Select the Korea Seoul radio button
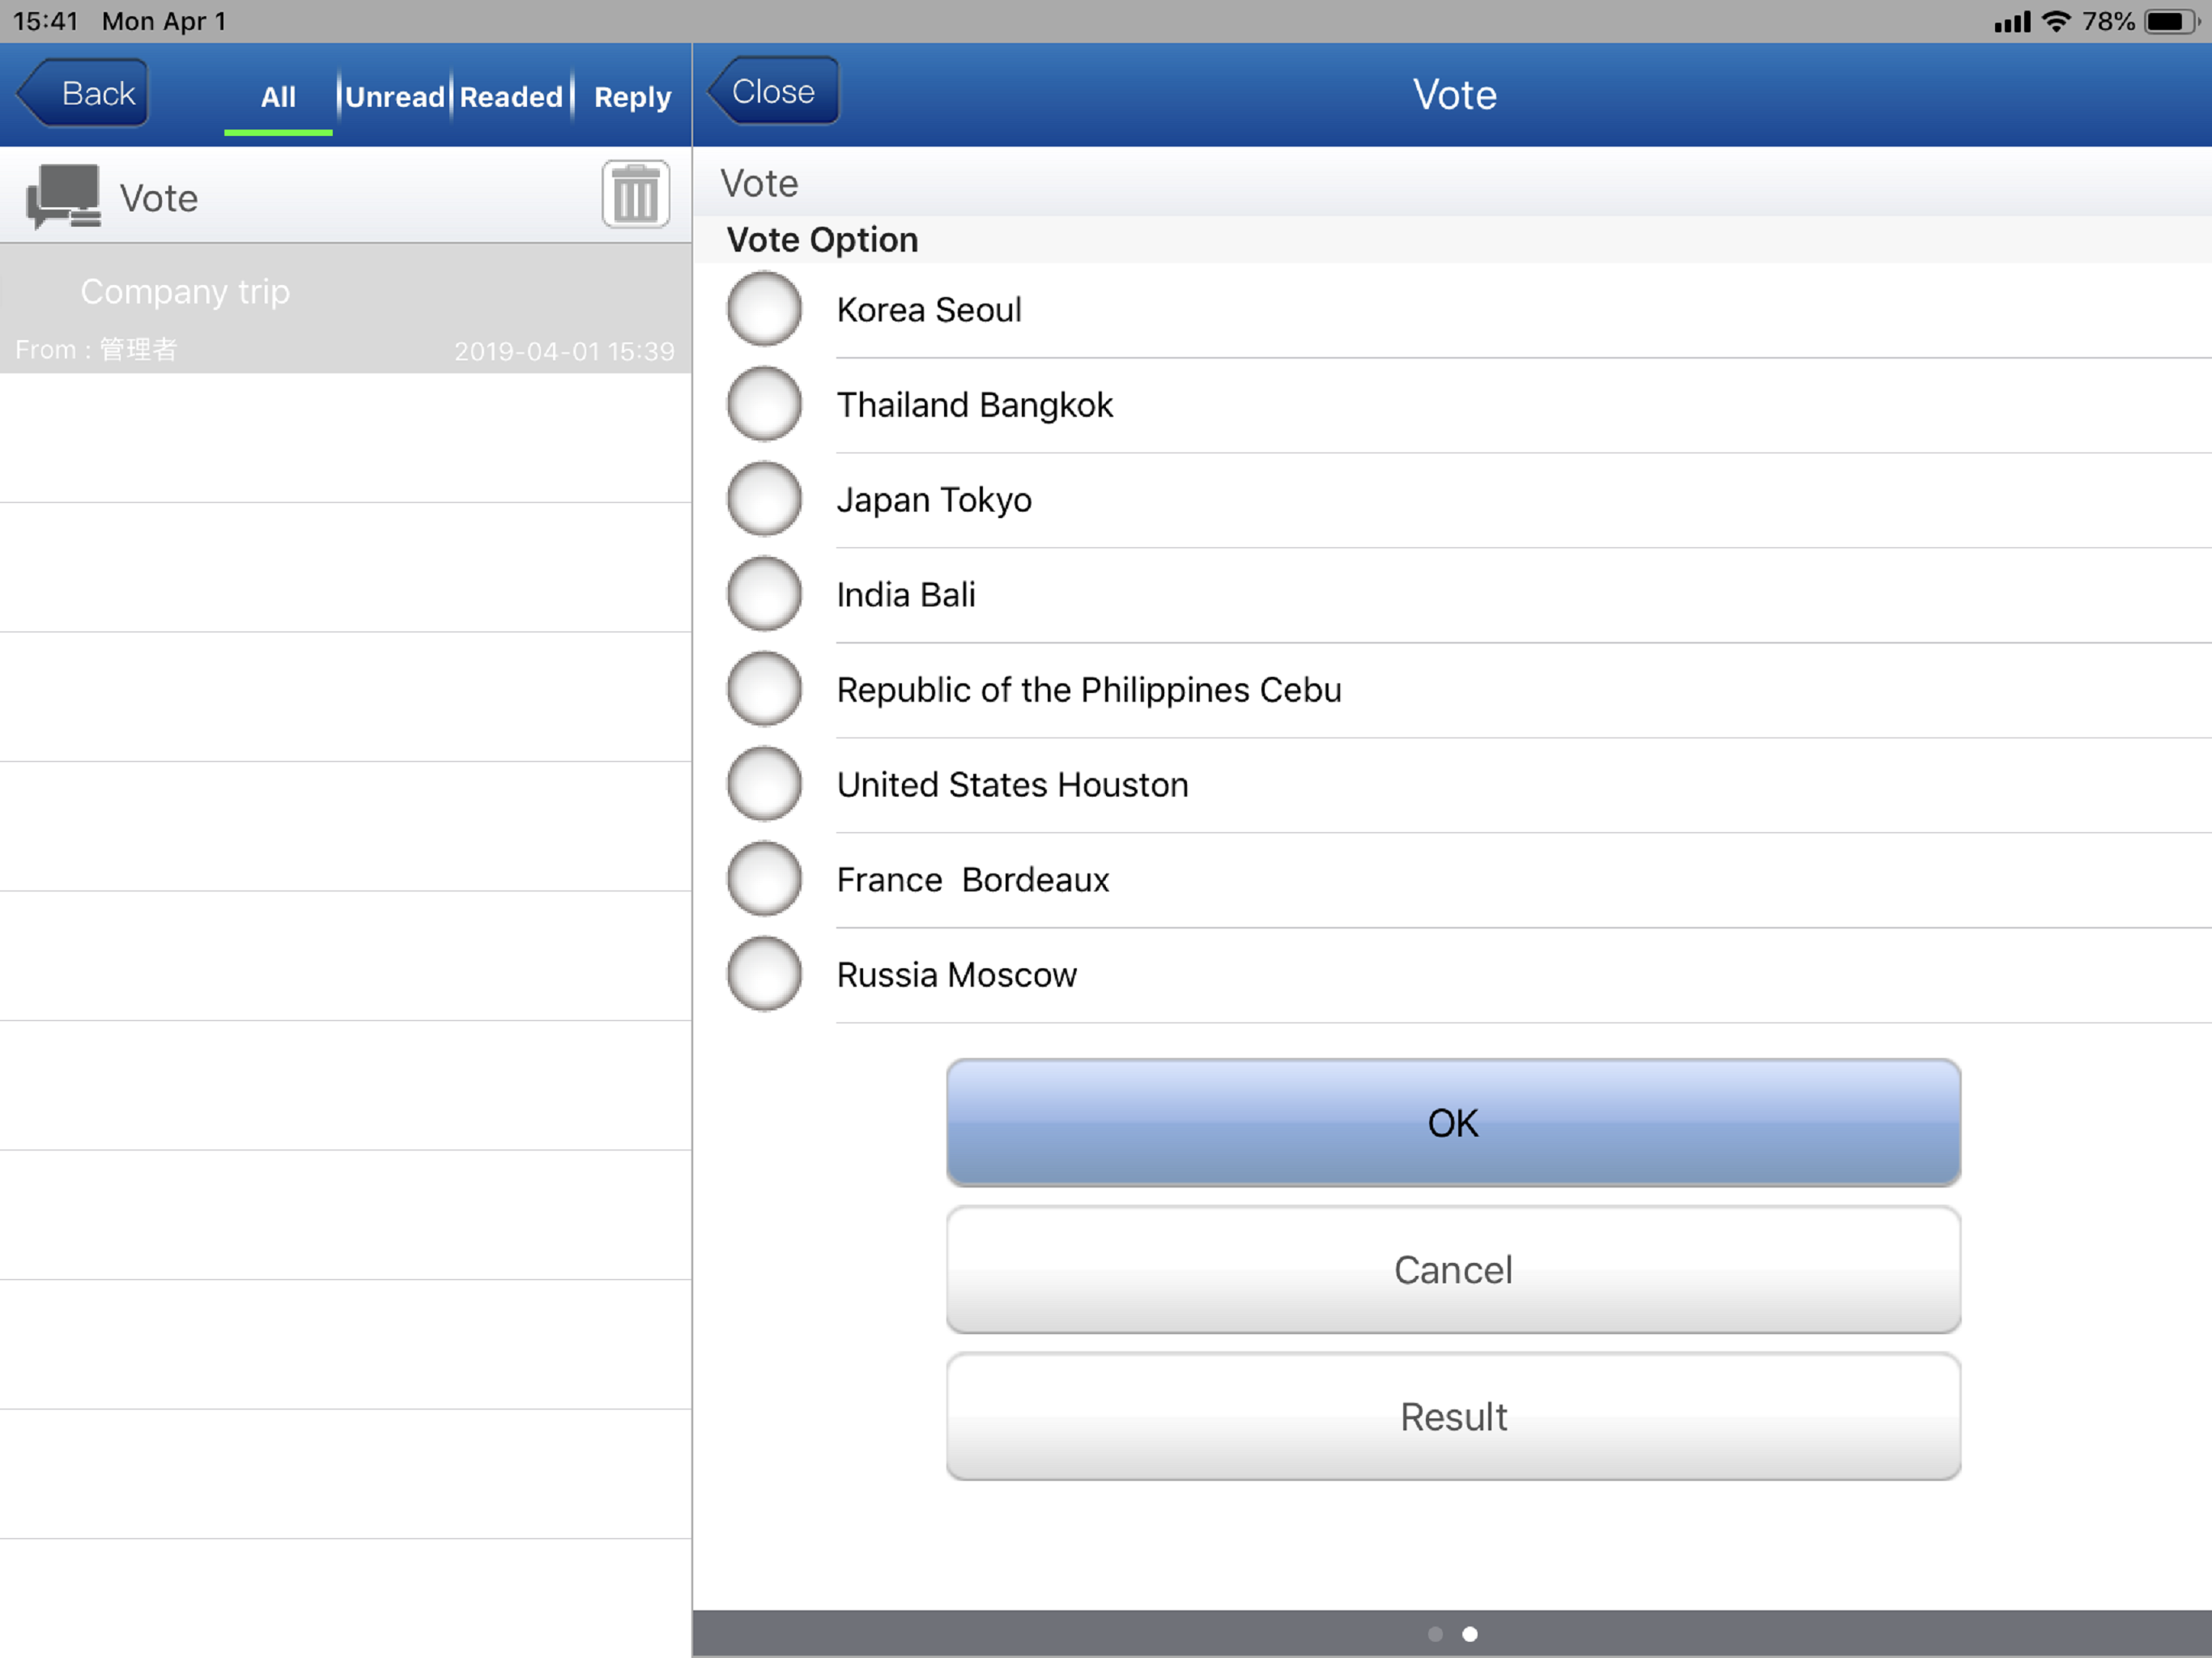 click(x=764, y=309)
